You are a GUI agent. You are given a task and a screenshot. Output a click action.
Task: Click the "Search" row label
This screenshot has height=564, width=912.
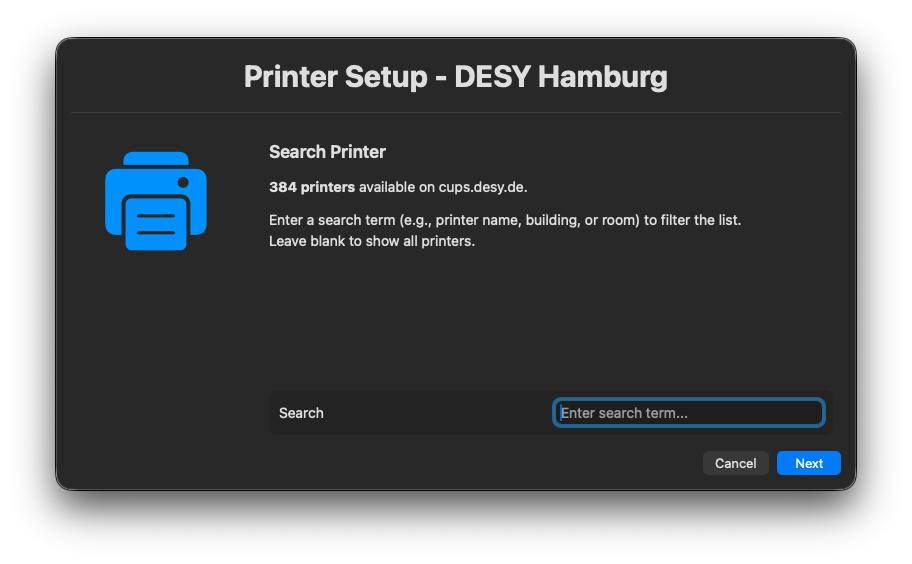pos(301,413)
